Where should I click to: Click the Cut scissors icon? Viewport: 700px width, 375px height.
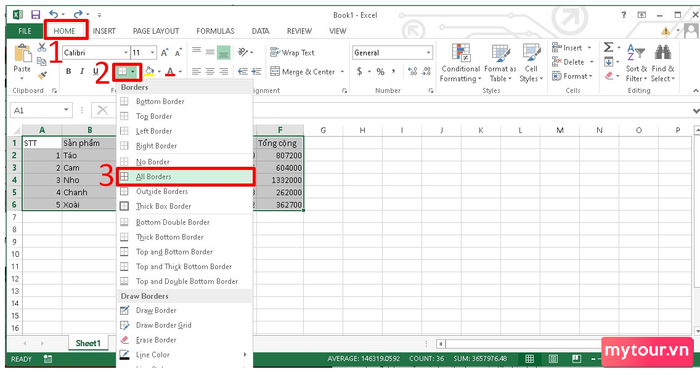(x=42, y=47)
